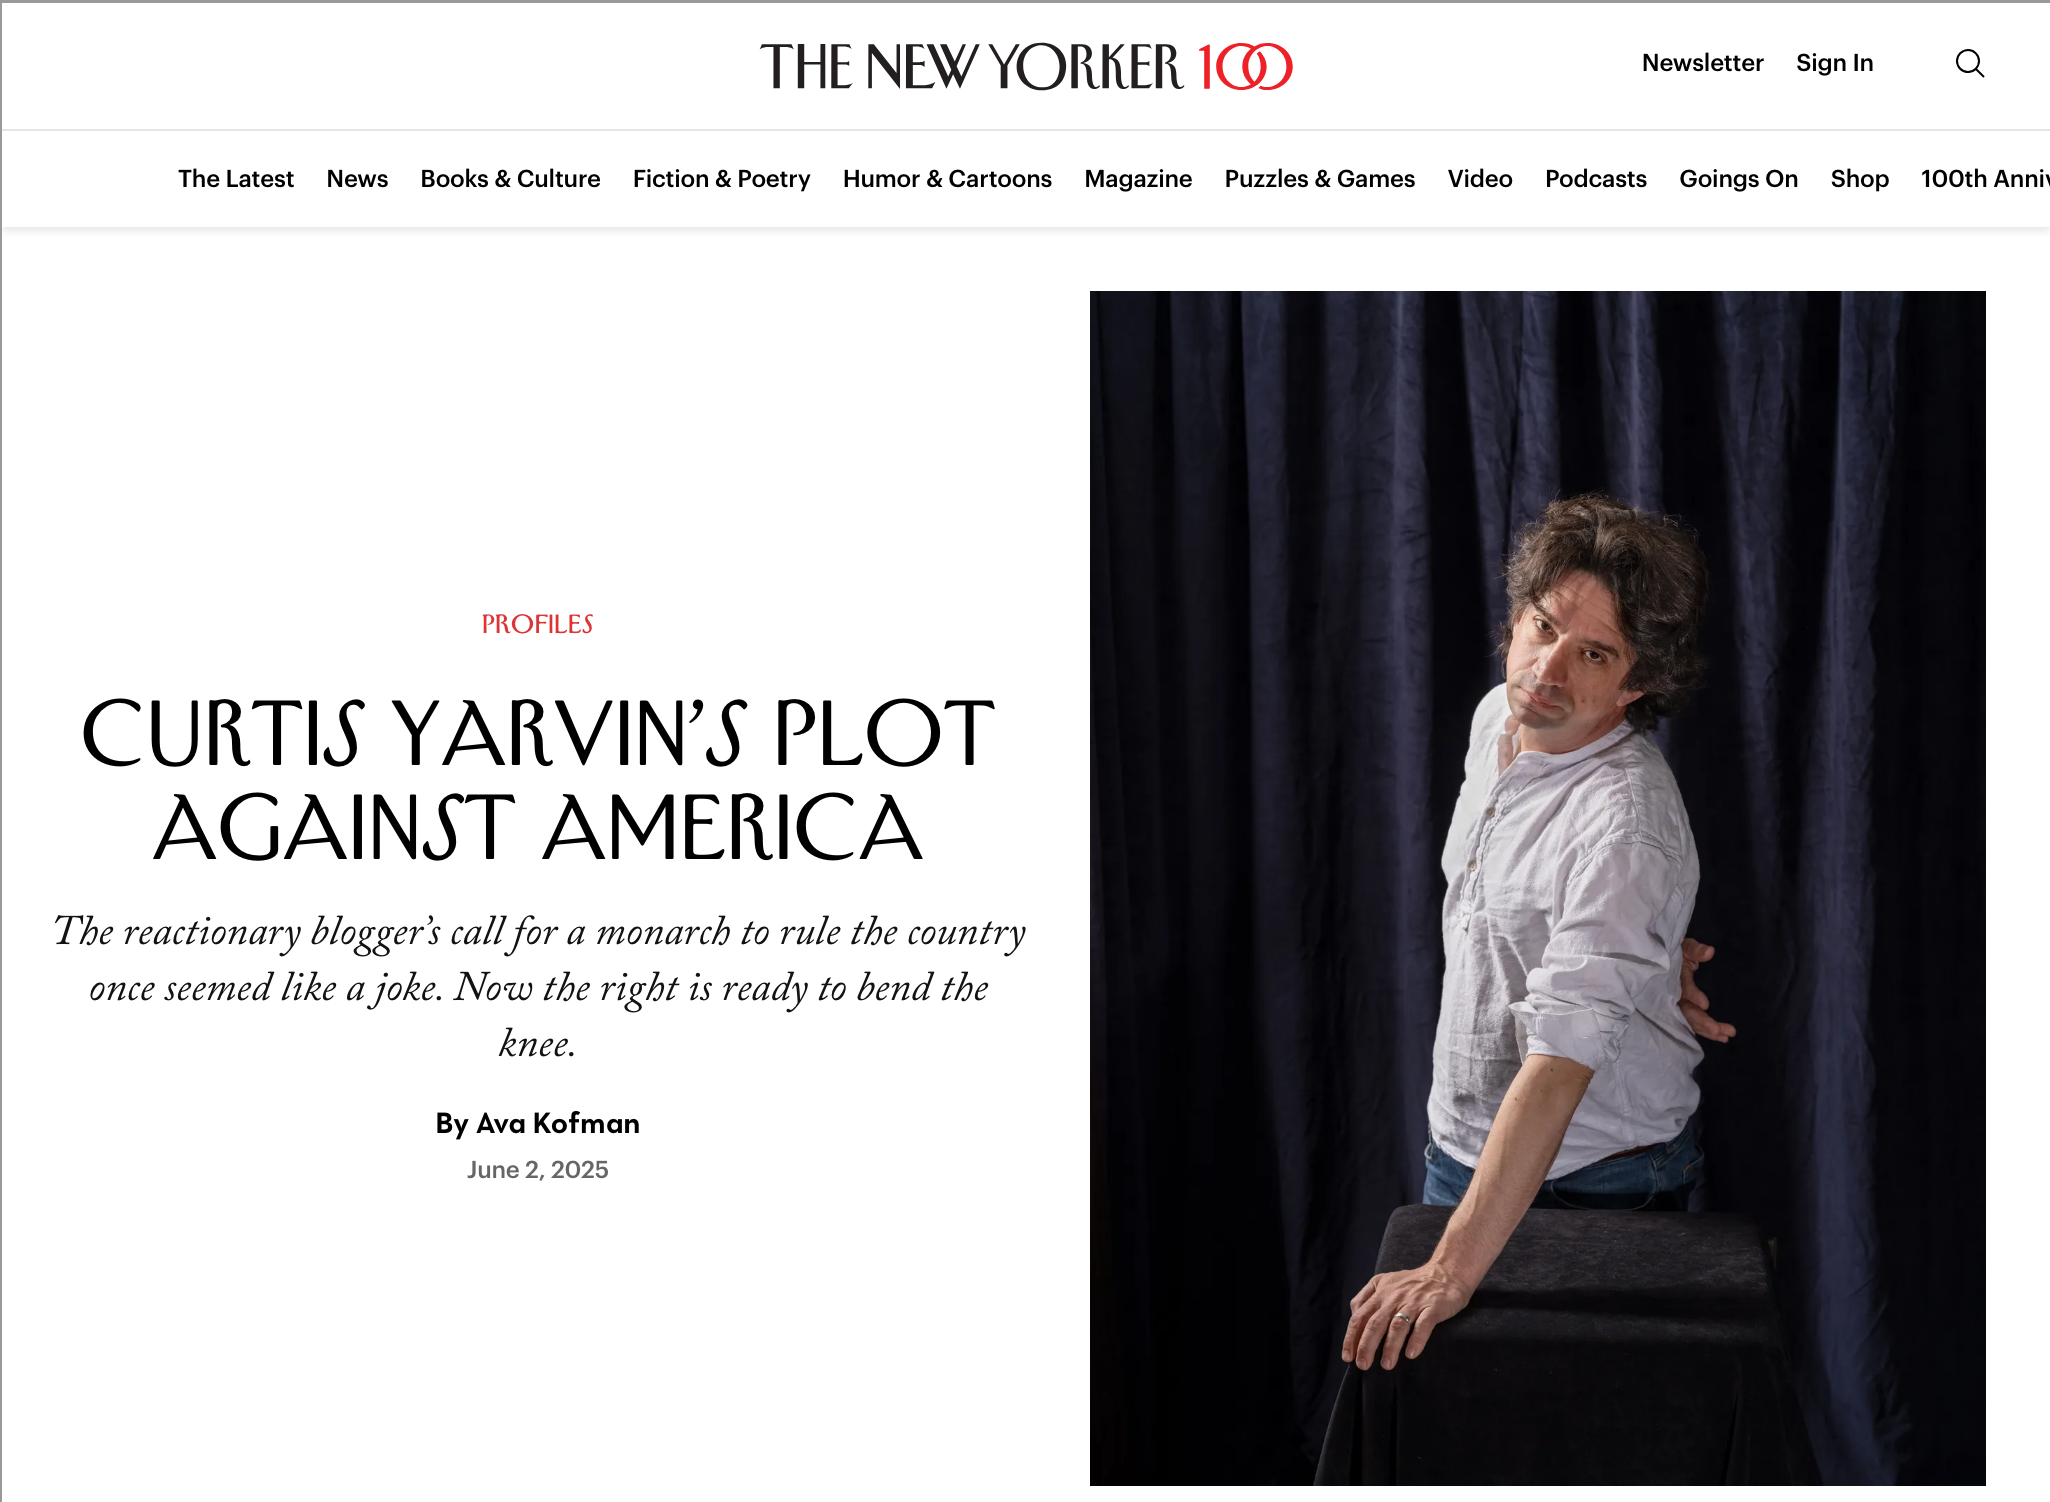The width and height of the screenshot is (2050, 1502).
Task: Click Sign In
Action: (1834, 63)
